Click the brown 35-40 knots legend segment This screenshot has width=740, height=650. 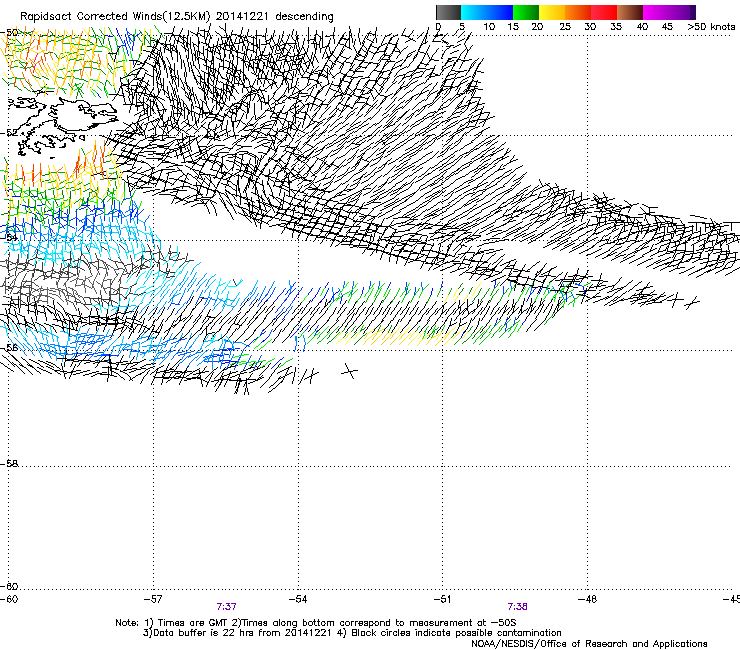point(630,12)
